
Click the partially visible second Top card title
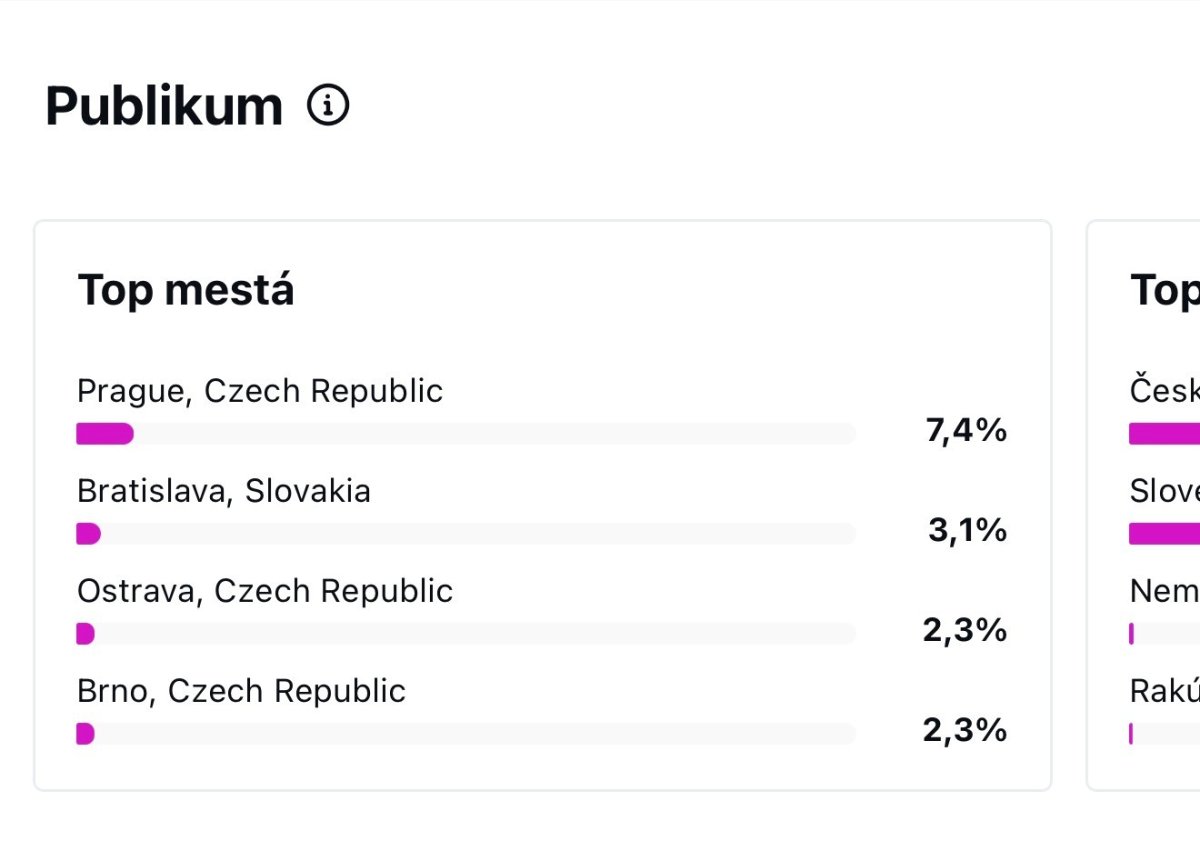pyautogui.click(x=1165, y=291)
